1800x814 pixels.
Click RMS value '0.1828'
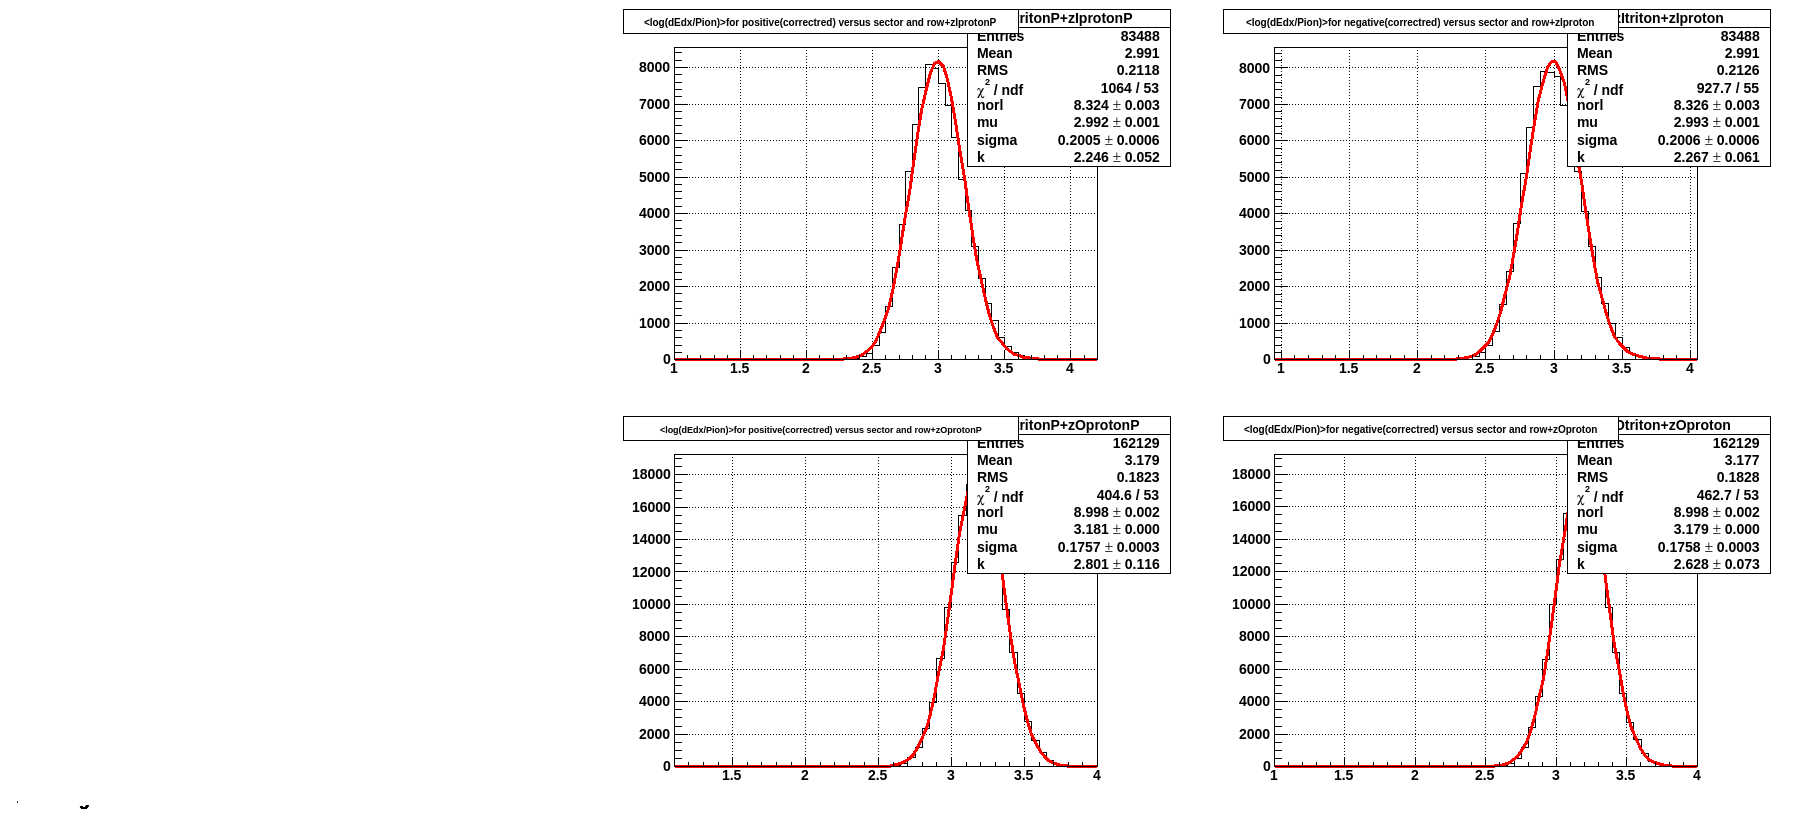pos(1738,477)
